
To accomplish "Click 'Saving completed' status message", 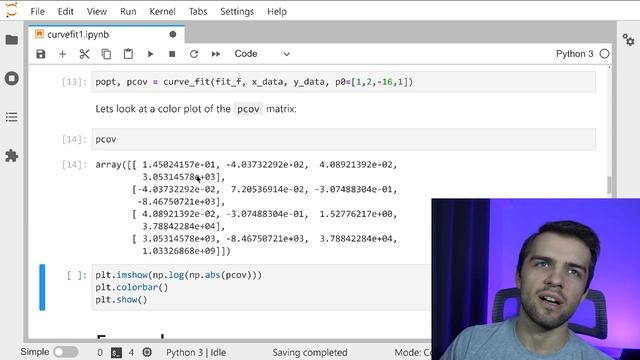I will pos(310,352).
